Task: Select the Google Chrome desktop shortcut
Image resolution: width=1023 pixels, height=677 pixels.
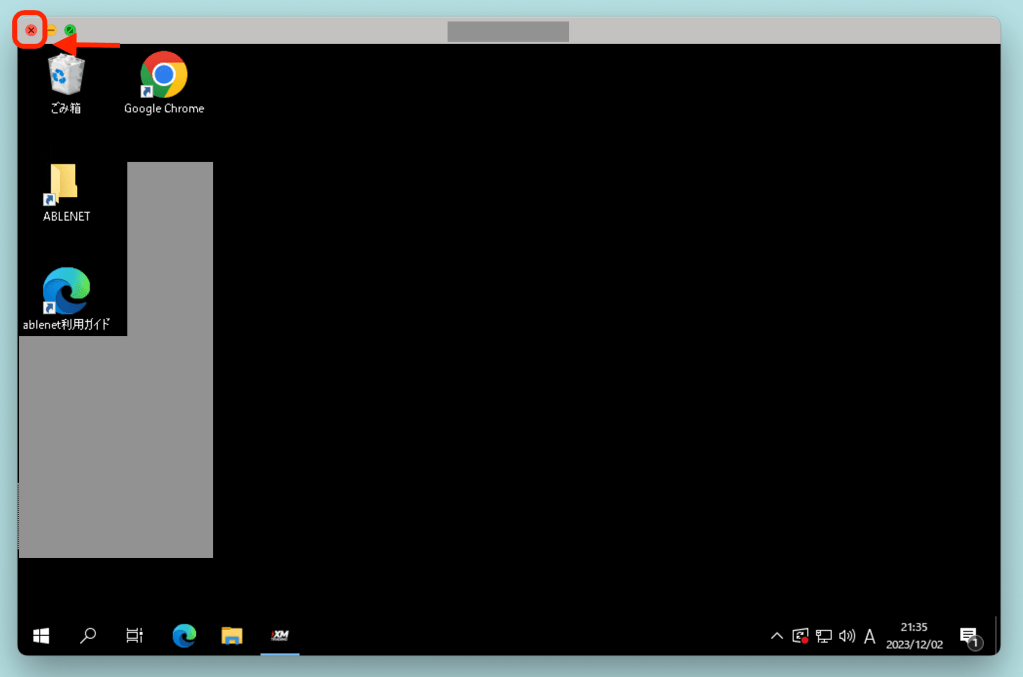Action: click(164, 78)
